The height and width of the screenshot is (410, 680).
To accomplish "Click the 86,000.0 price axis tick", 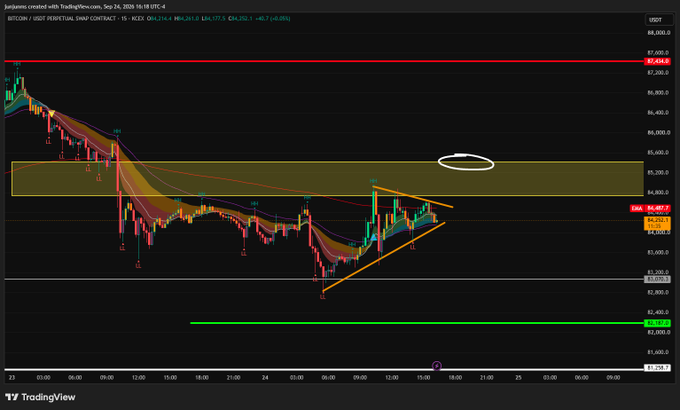I will tap(658, 132).
